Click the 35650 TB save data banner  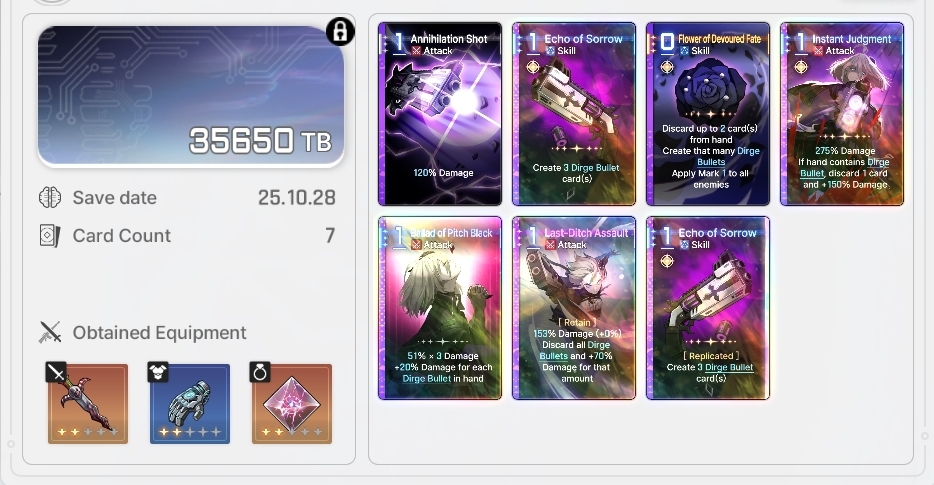[191, 96]
